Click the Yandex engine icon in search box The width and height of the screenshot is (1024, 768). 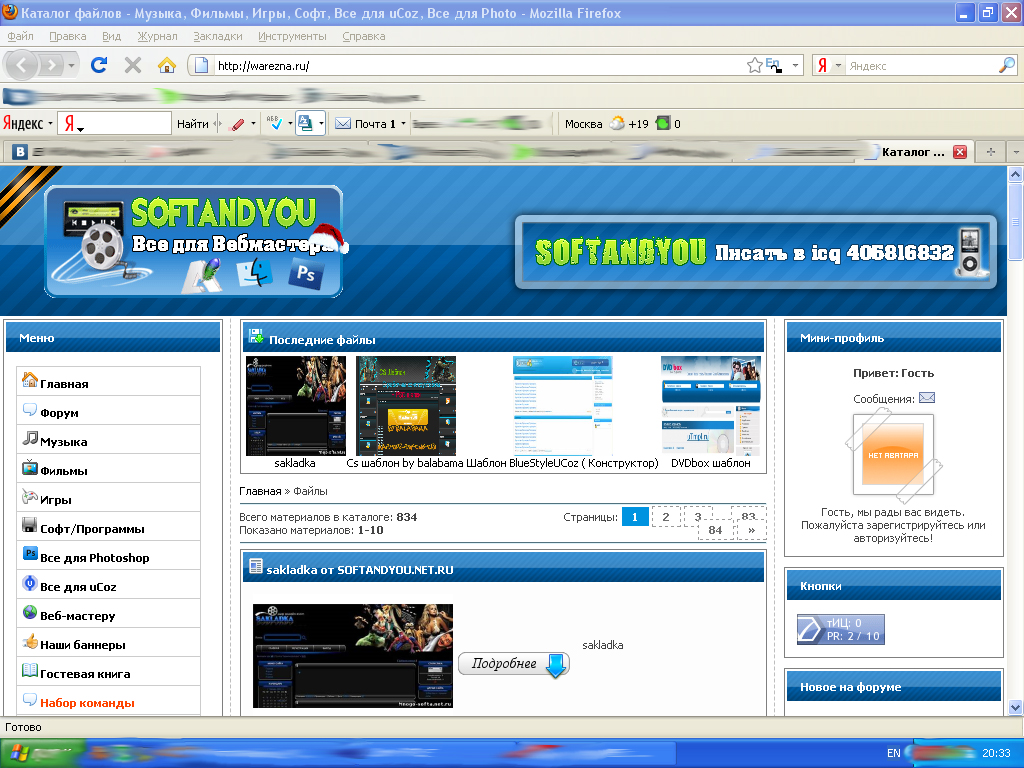tap(822, 65)
